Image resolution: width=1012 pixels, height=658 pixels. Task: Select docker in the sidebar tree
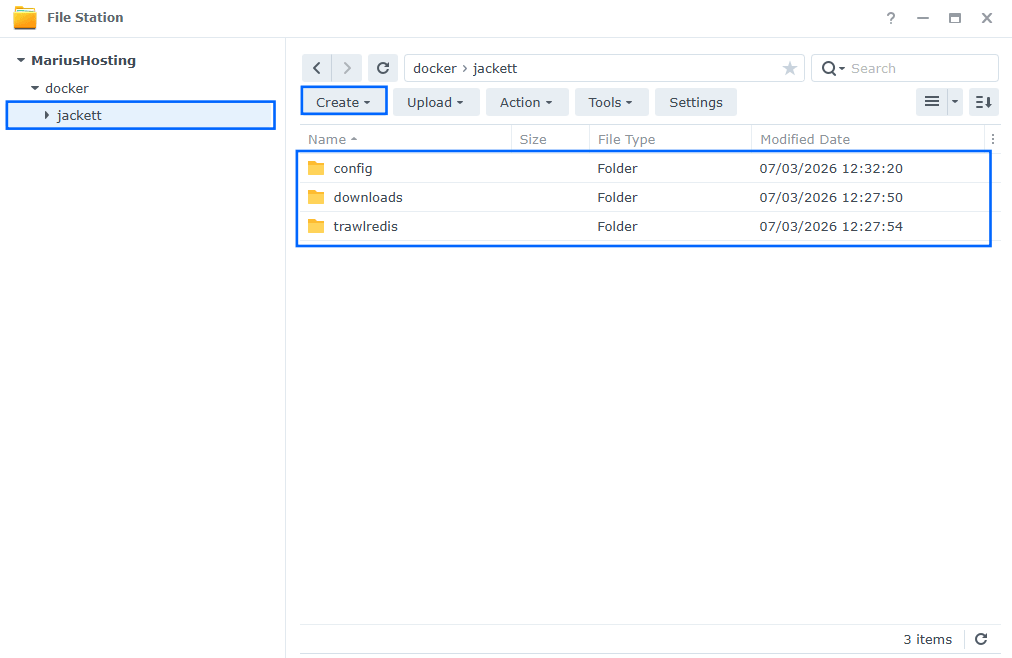tap(66, 88)
